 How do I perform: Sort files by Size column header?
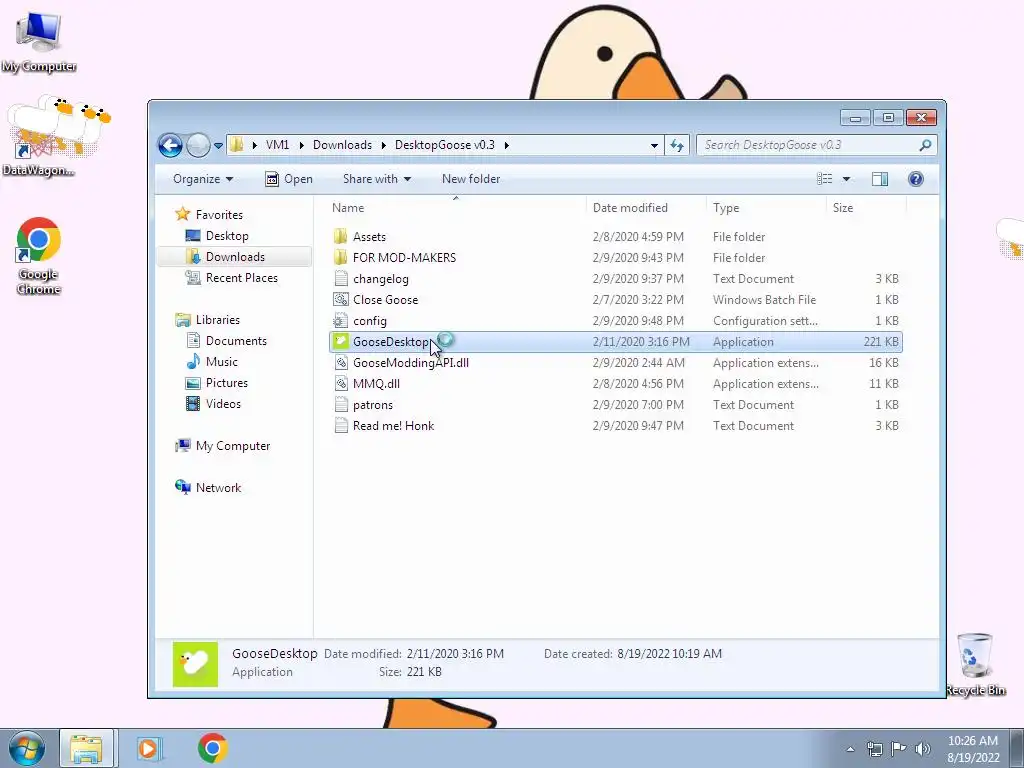[842, 208]
